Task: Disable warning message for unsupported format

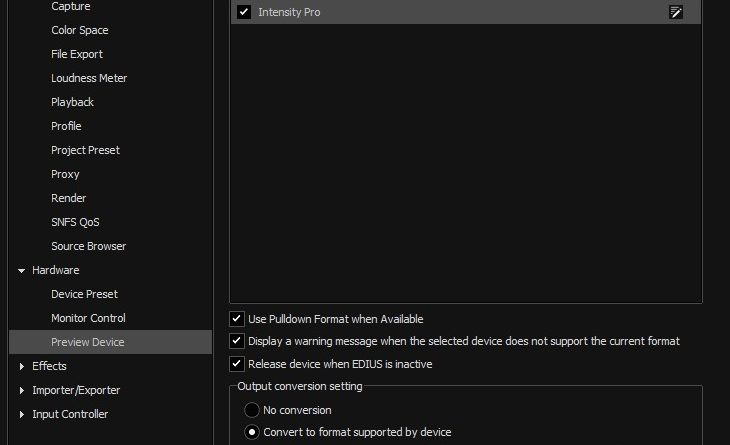Action: click(x=237, y=341)
